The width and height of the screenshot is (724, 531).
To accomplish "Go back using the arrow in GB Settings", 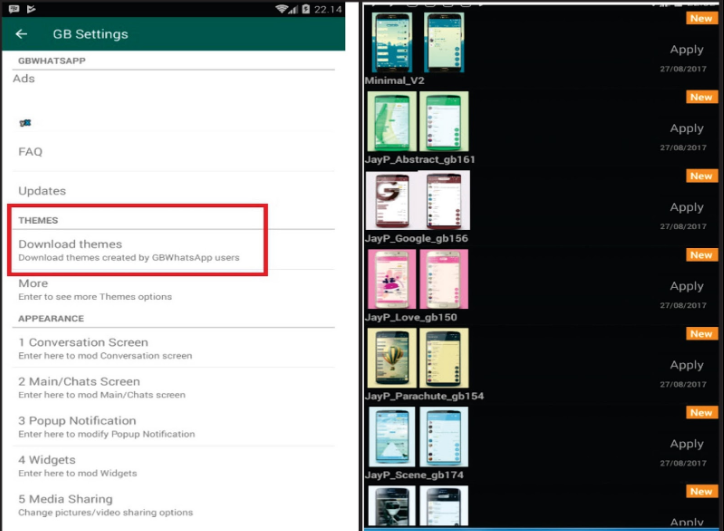I will [21, 34].
